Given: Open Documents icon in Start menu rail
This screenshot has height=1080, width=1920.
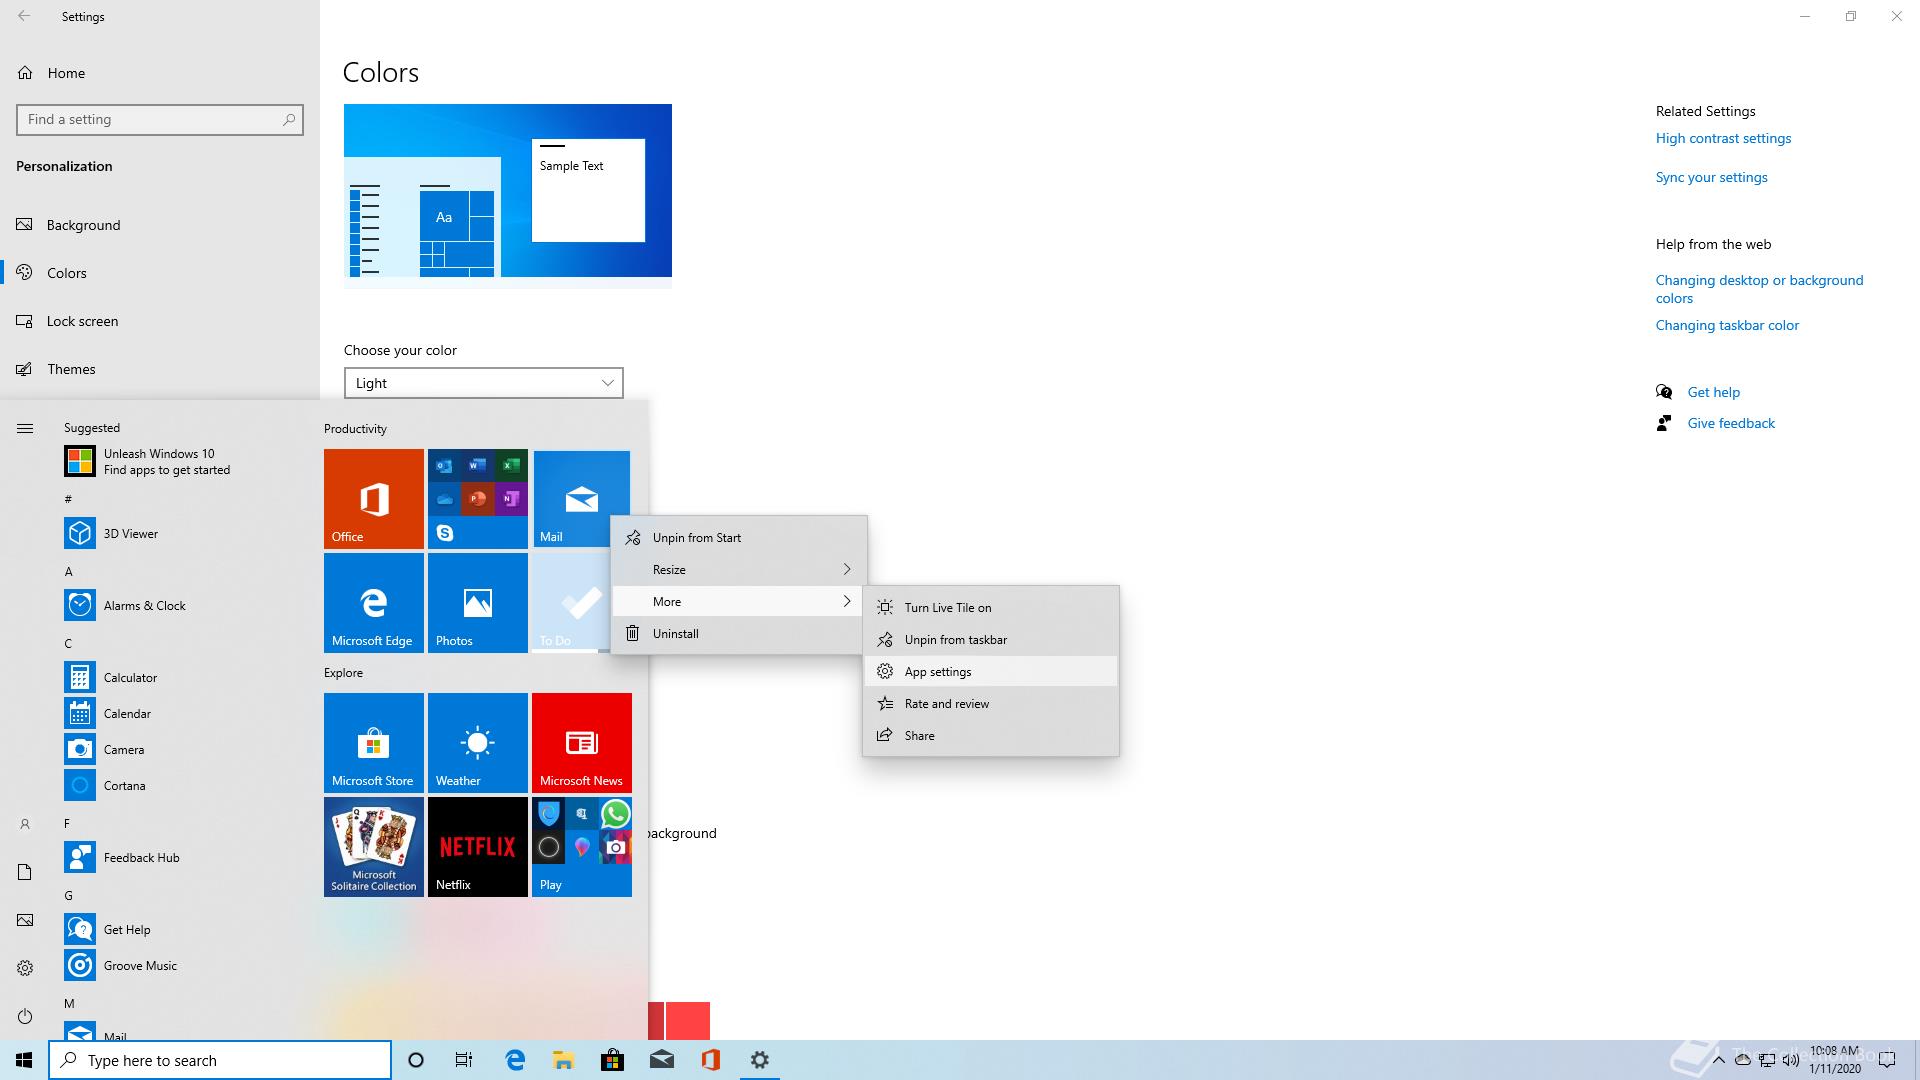Looking at the screenshot, I should (x=25, y=872).
